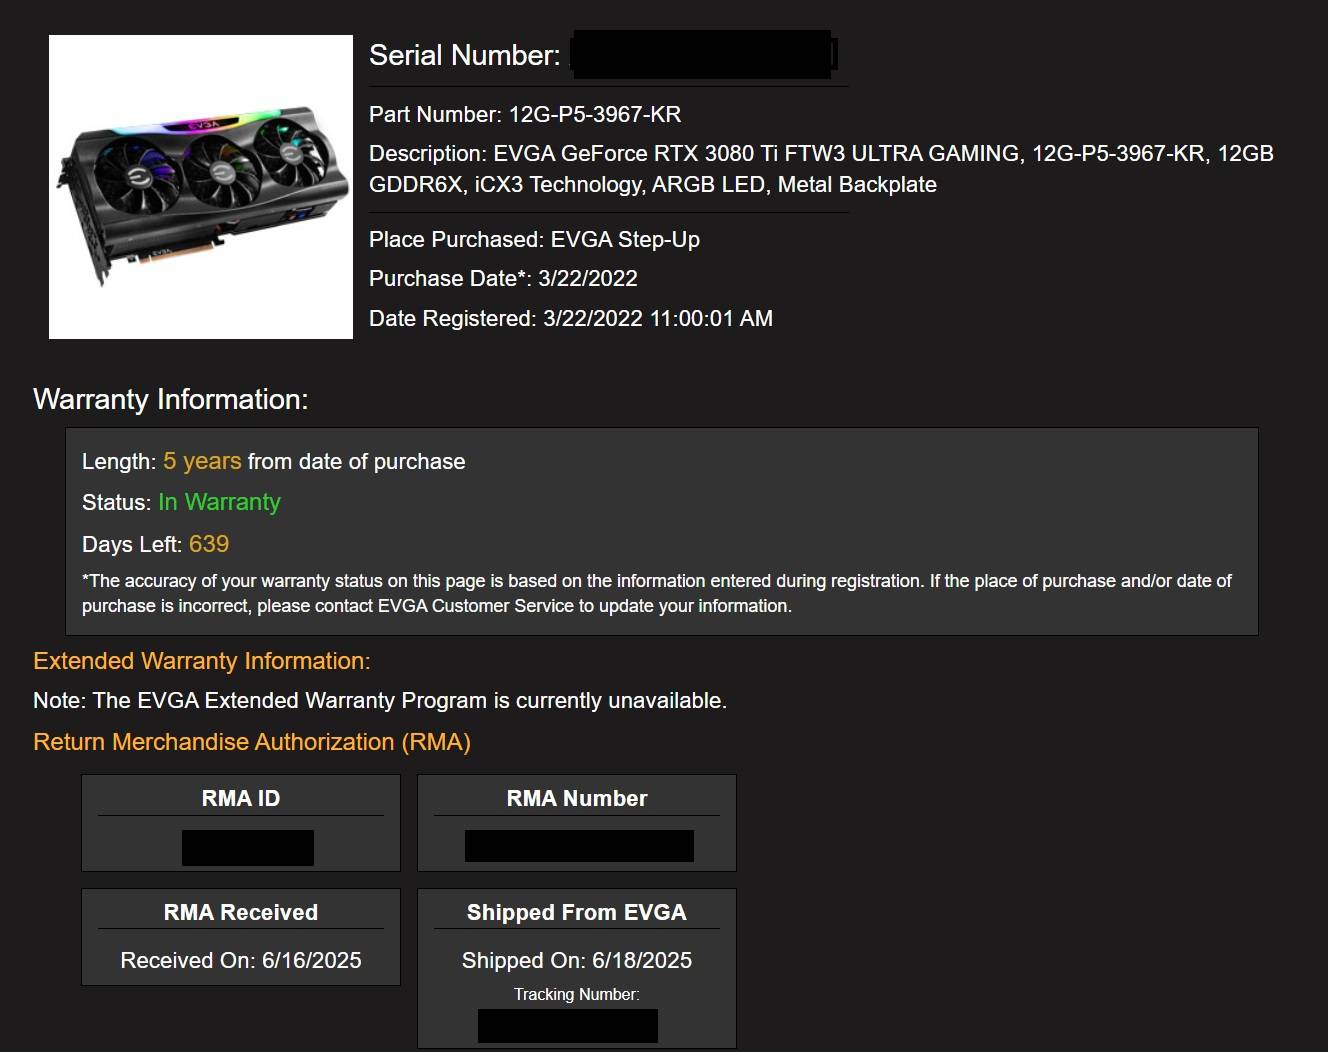
Task: Click the 'Warranty Information:' heading
Action: click(171, 399)
